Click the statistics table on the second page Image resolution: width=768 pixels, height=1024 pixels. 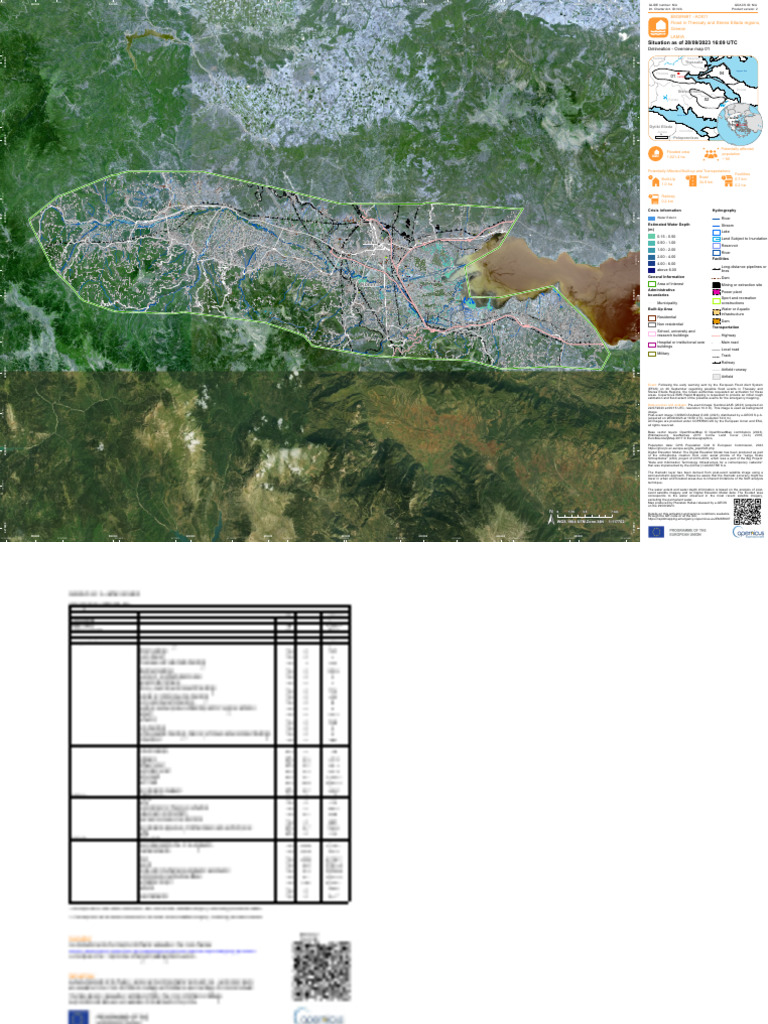pyautogui.click(x=210, y=754)
